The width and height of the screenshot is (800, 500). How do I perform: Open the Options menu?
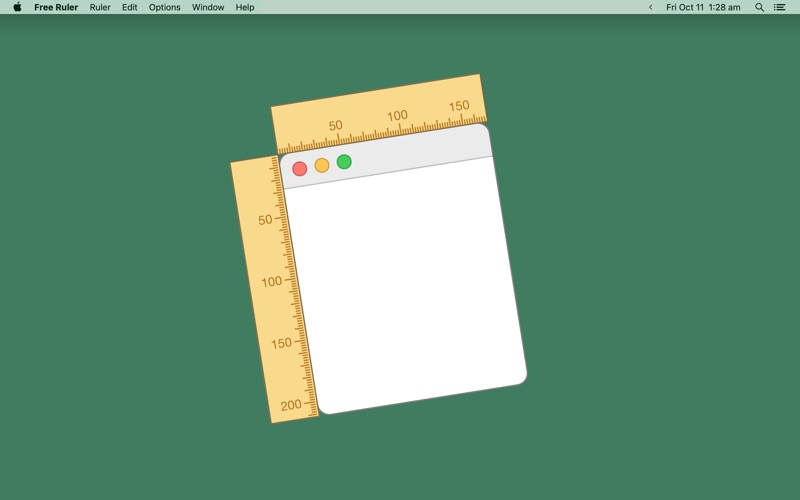[164, 7]
